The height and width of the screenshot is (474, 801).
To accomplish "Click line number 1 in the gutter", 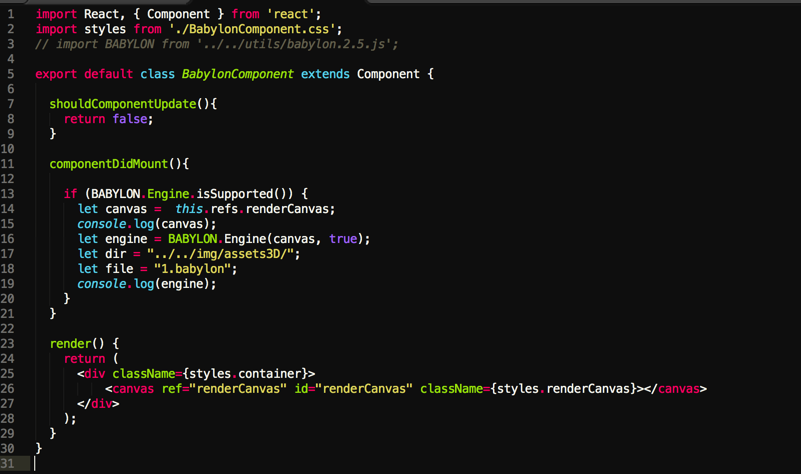I will pos(11,14).
